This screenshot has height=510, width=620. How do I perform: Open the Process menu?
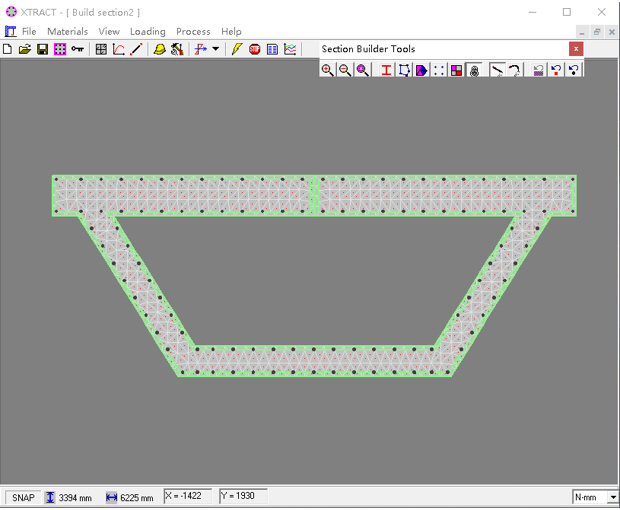[193, 31]
